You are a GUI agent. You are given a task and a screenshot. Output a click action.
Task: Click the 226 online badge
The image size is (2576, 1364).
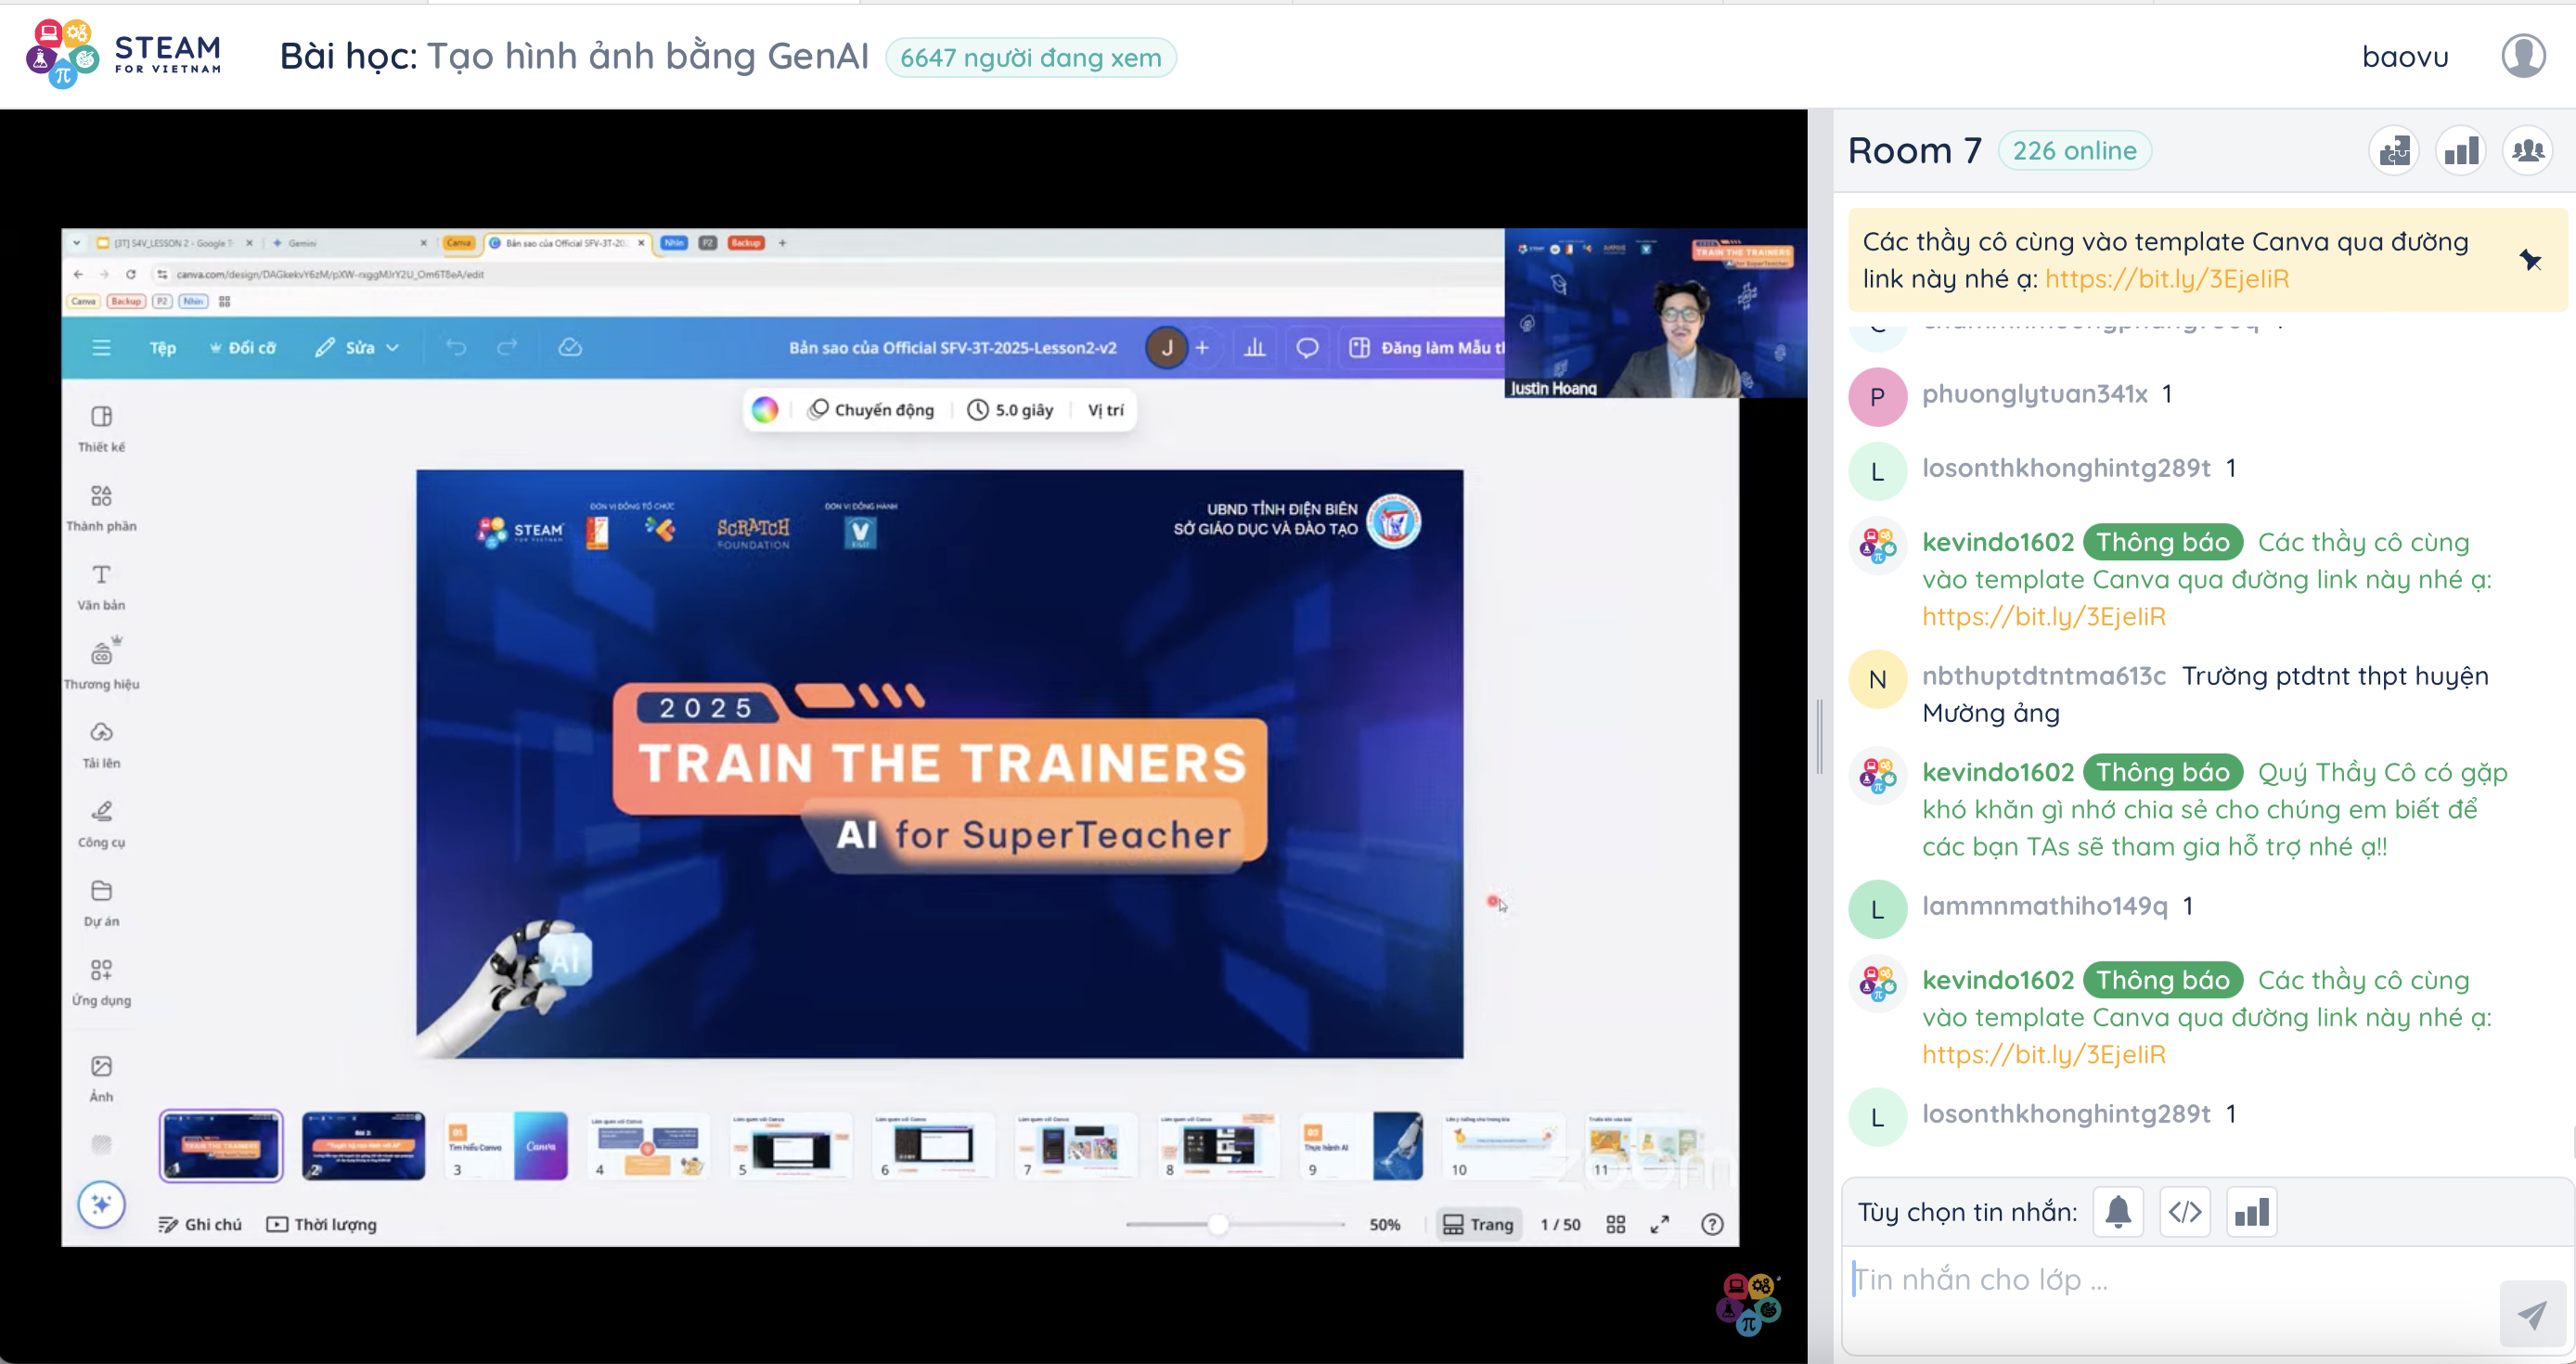pos(2074,151)
